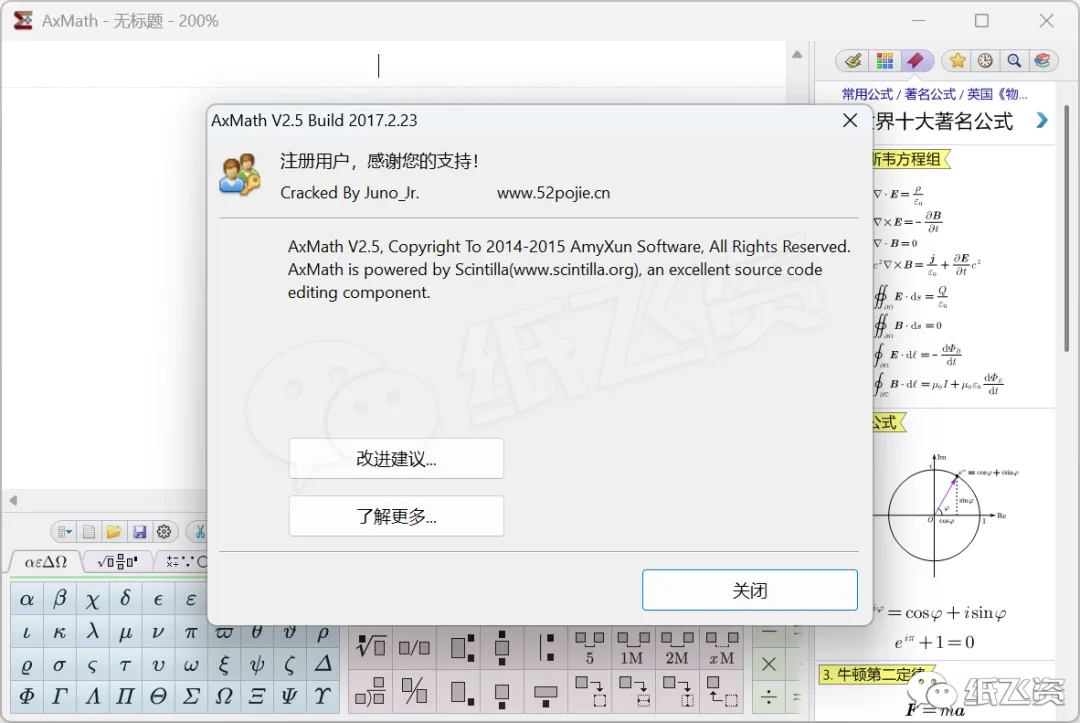Select the 1M spacing template

tap(631, 648)
